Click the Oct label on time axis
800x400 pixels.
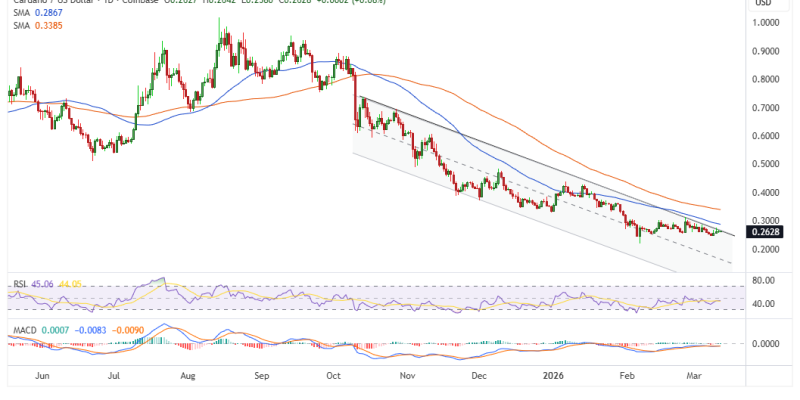click(336, 378)
